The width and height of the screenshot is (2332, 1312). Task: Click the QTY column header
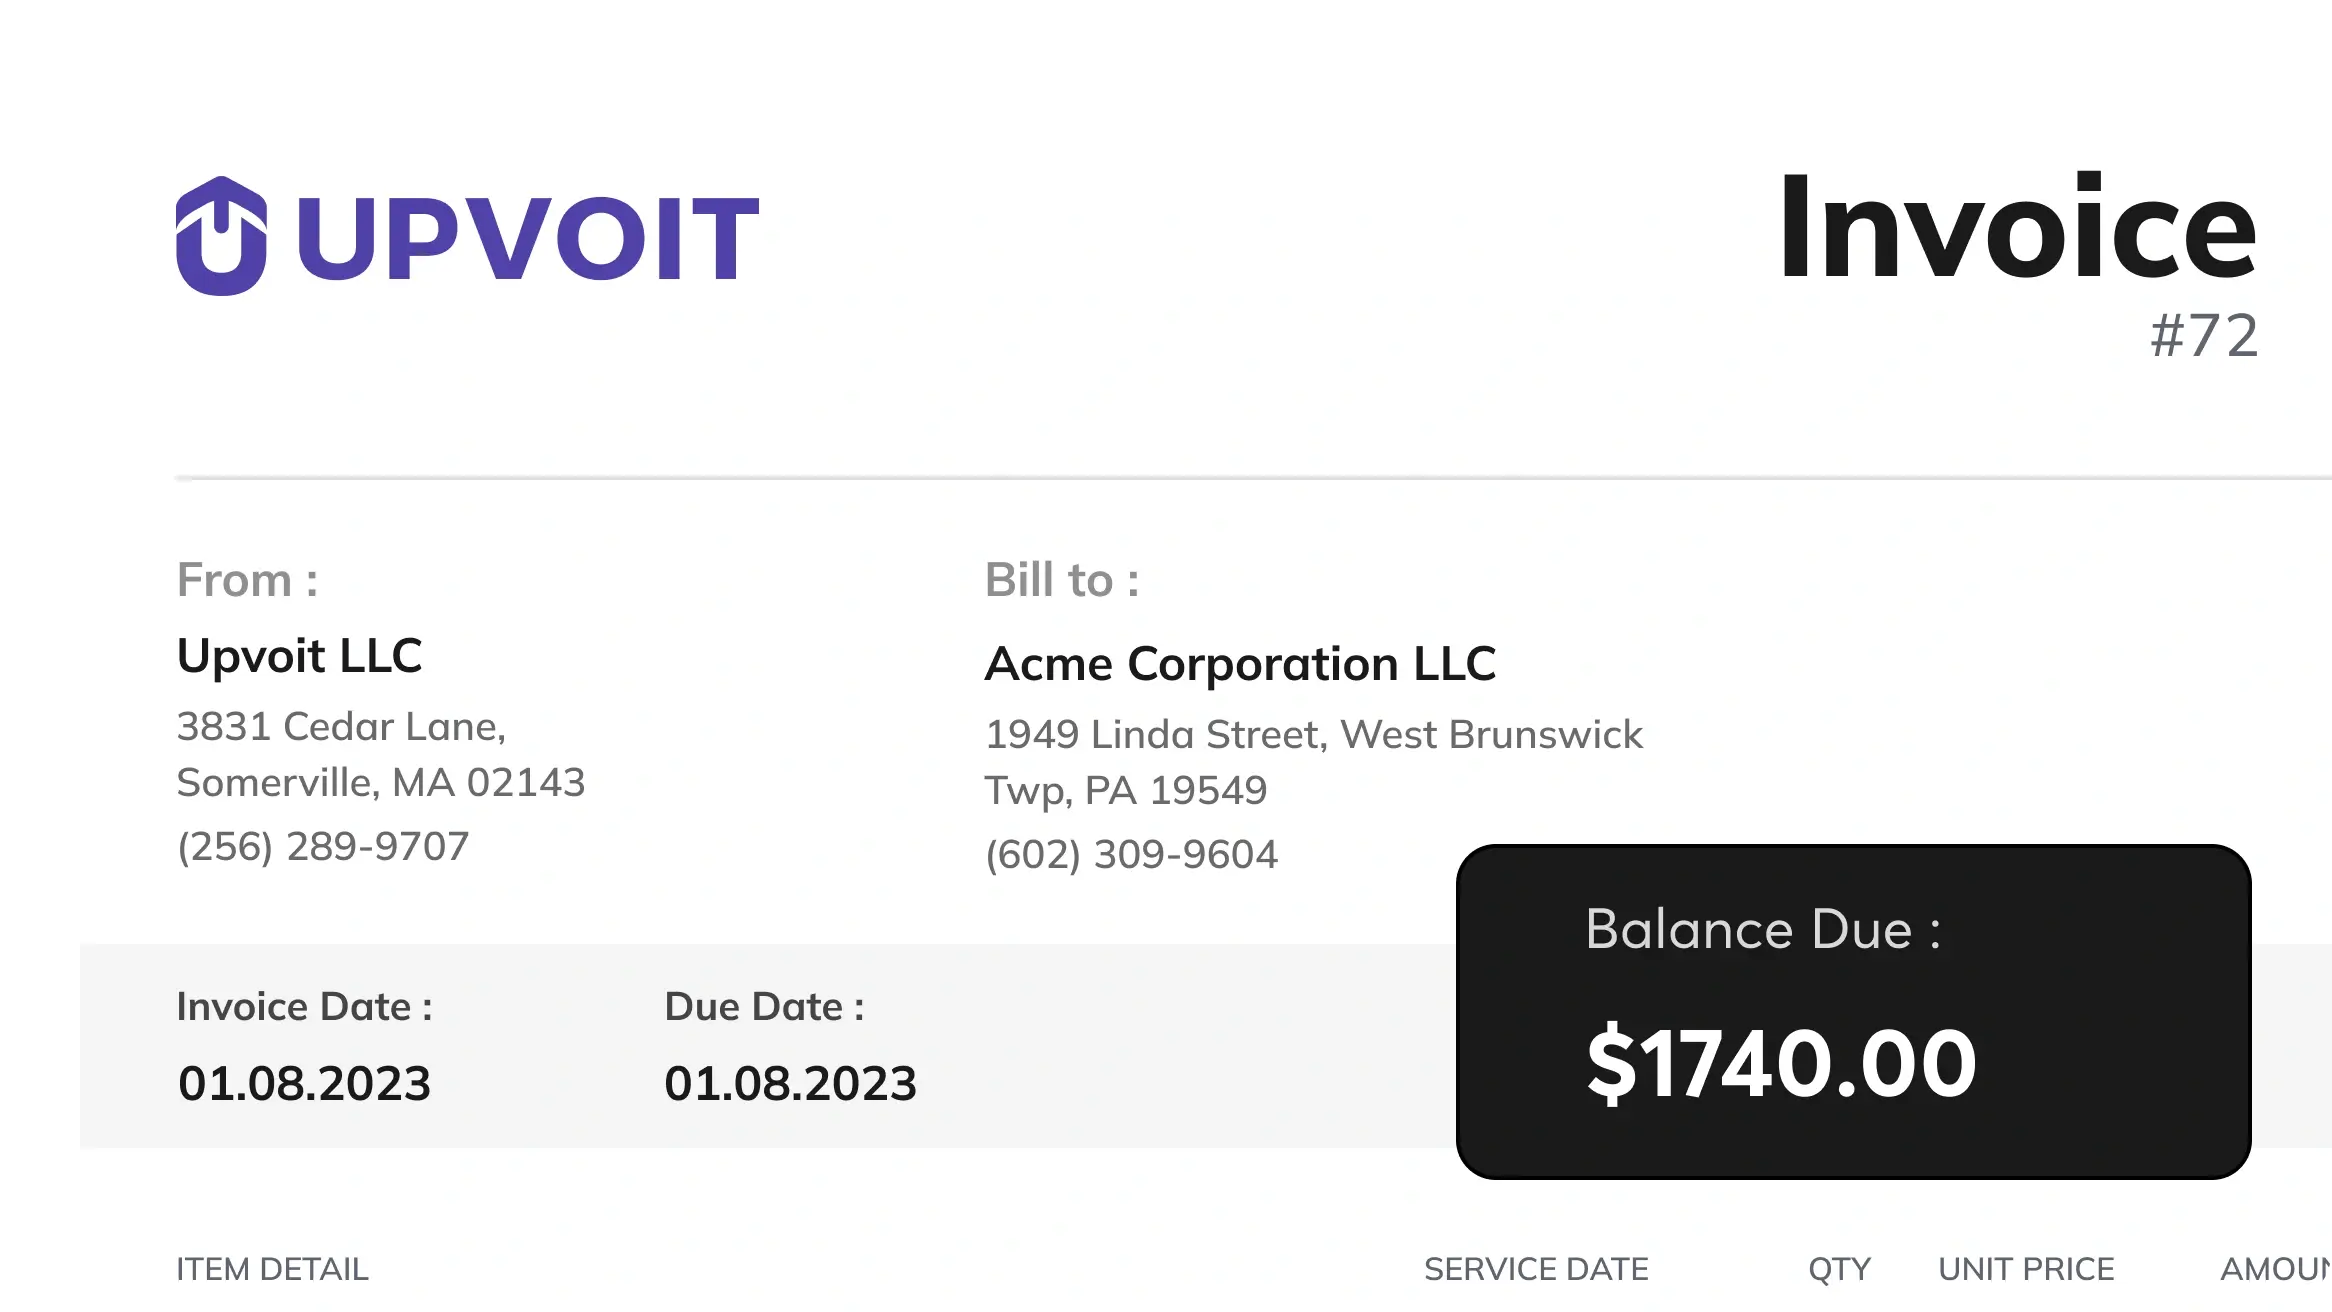click(x=1839, y=1270)
